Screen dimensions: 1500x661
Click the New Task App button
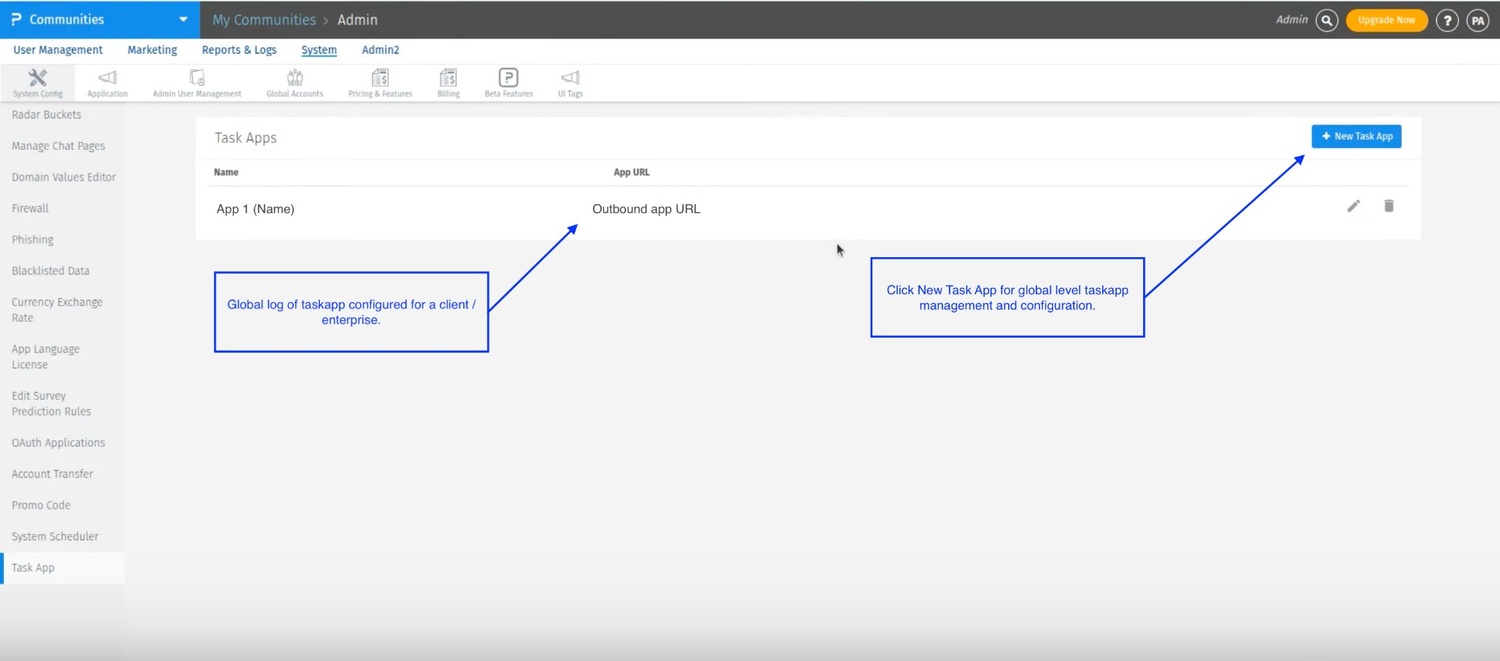click(x=1356, y=136)
